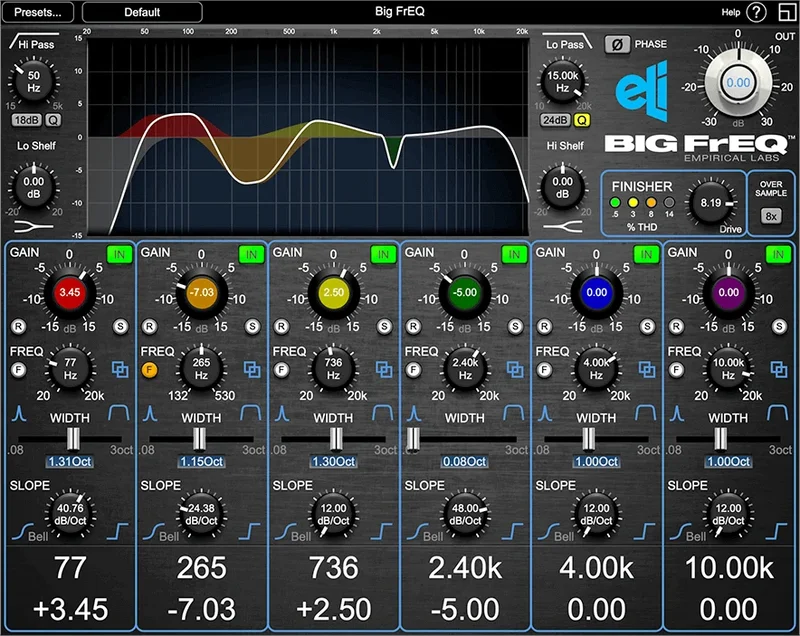Click the 48.00 dB/Oct slope knob

pyautogui.click(x=465, y=514)
